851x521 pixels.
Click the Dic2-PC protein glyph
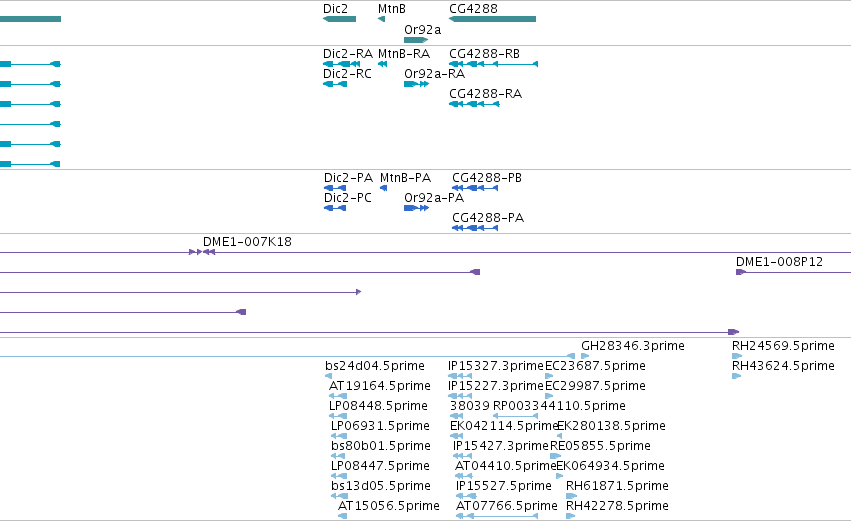click(335, 208)
